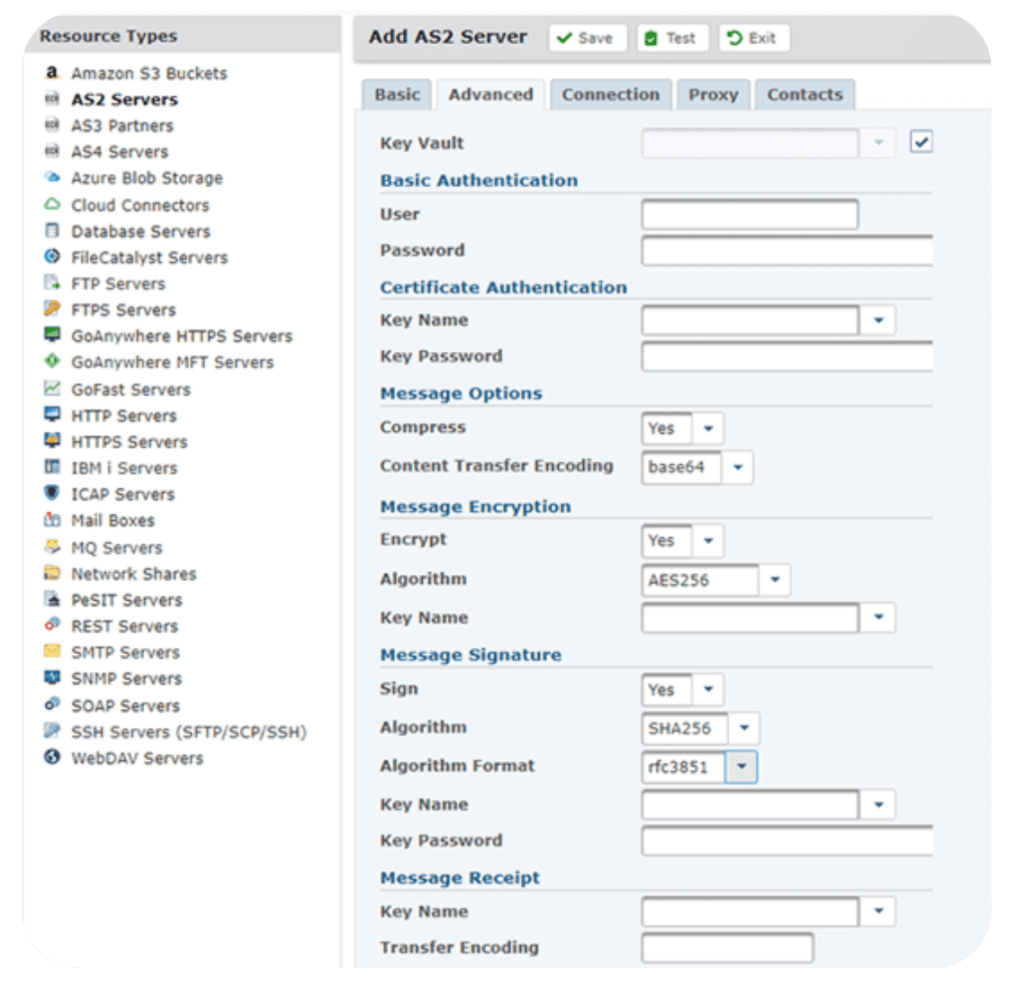Viewport: 1024px width, 986px height.
Task: Save the AS2 Server configuration
Action: (587, 37)
